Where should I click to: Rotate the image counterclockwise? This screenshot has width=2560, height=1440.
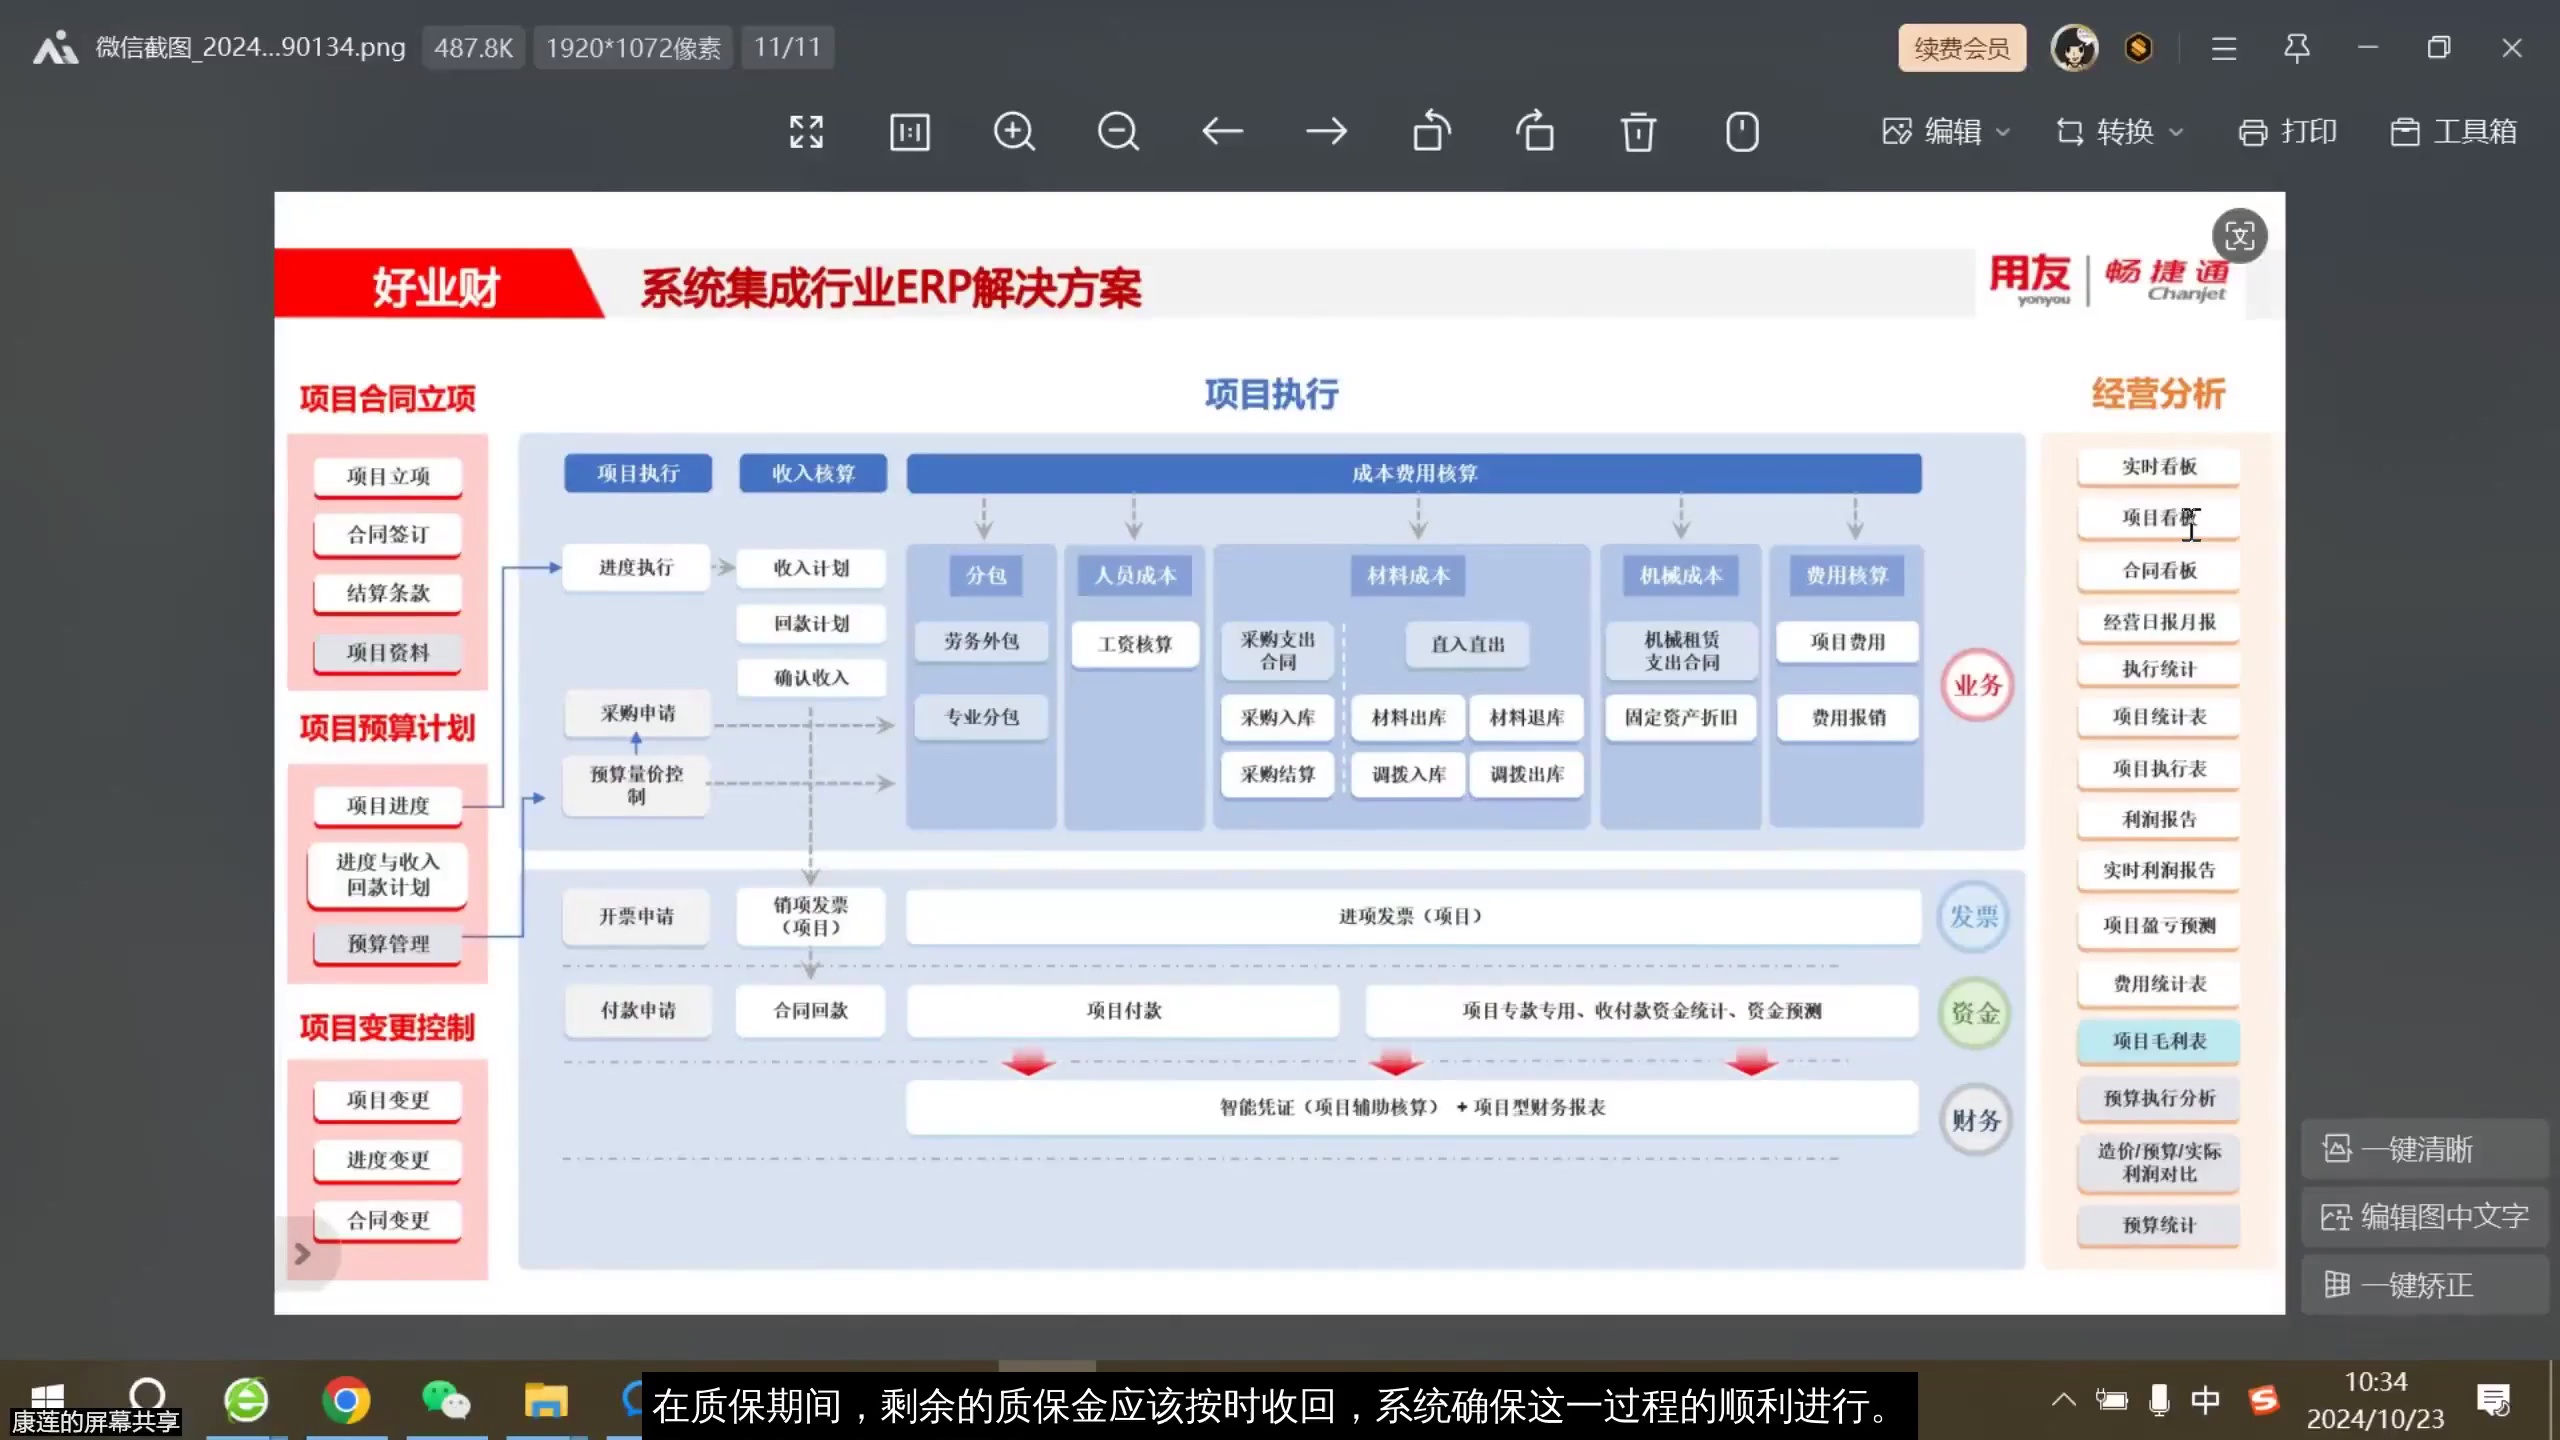pos(1432,131)
